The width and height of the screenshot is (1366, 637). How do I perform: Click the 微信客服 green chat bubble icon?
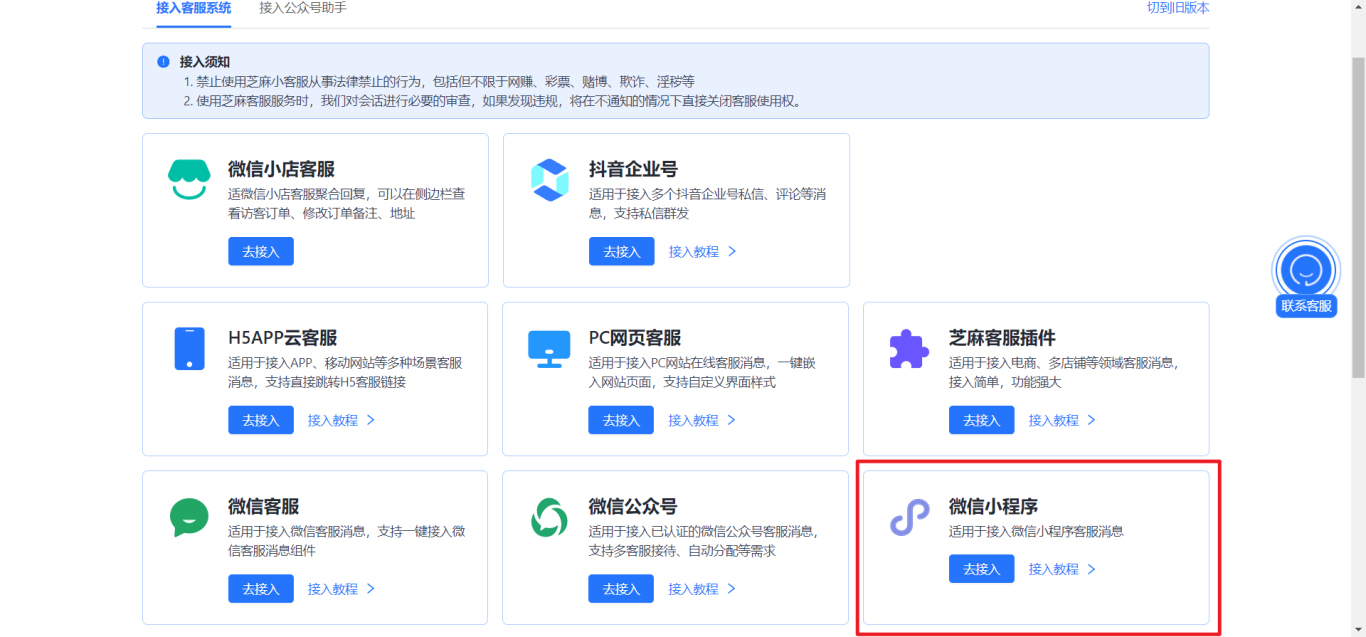[189, 516]
